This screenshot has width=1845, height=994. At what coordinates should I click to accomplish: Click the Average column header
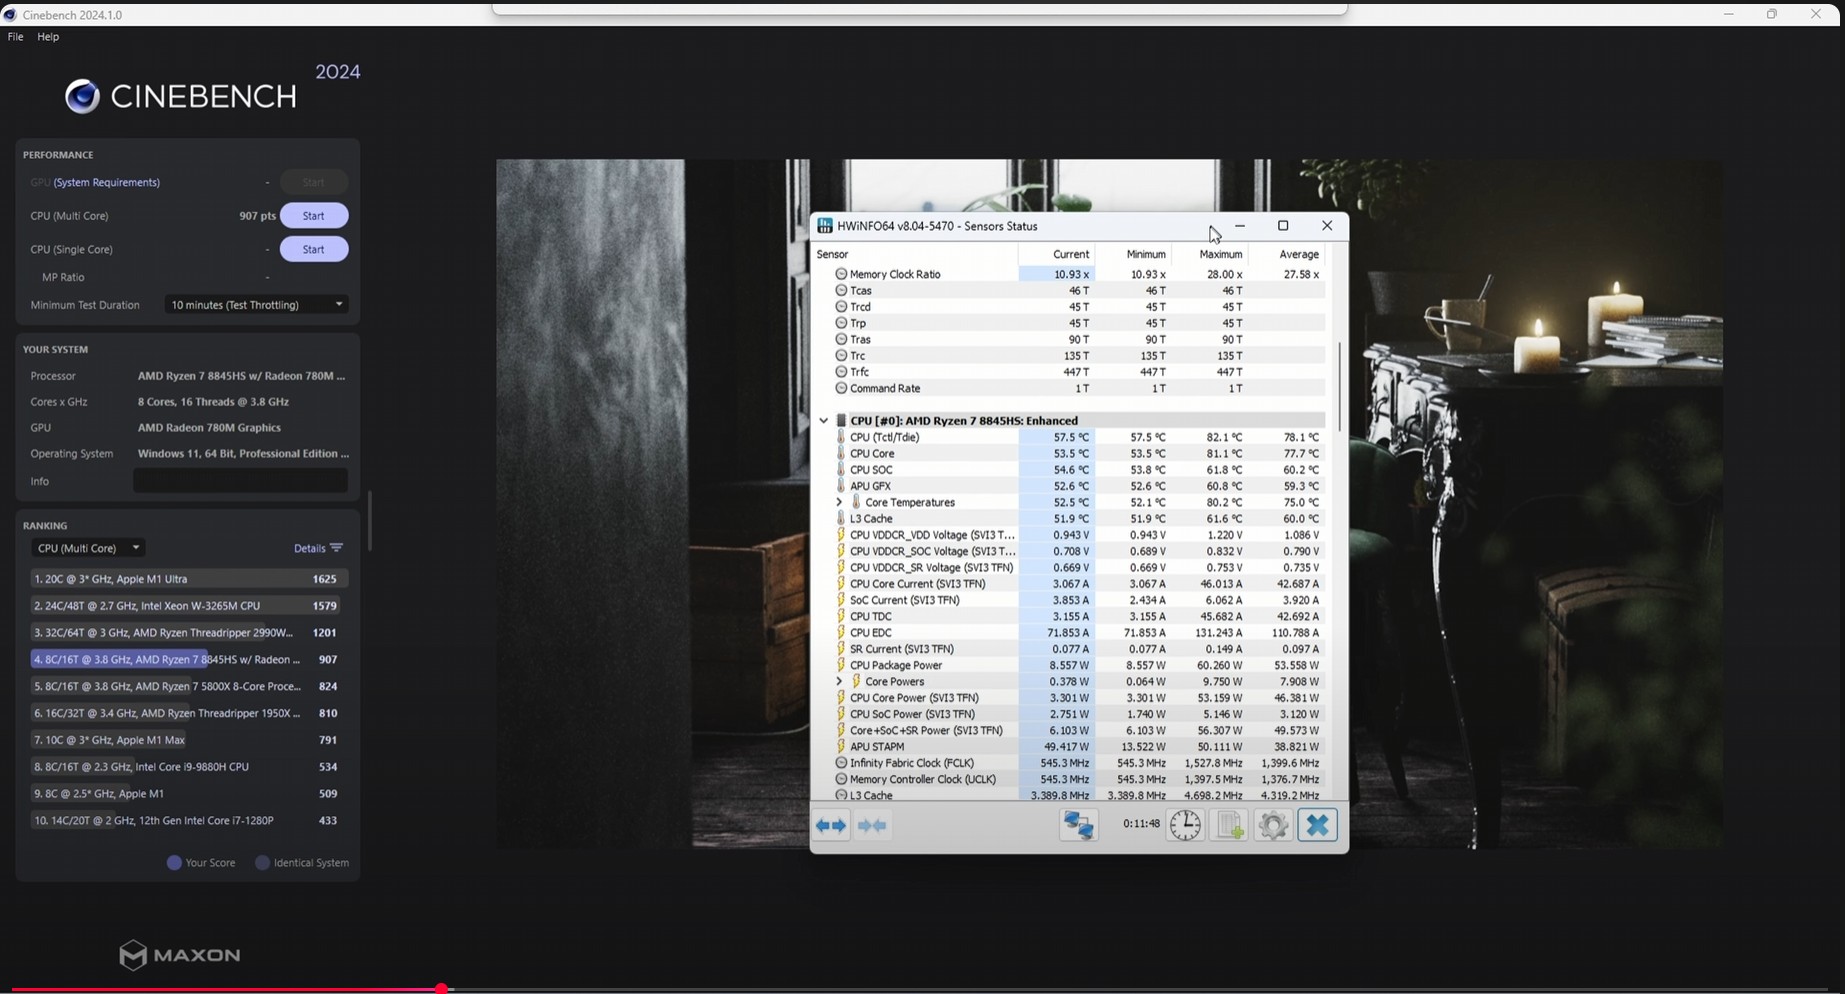point(1287,254)
